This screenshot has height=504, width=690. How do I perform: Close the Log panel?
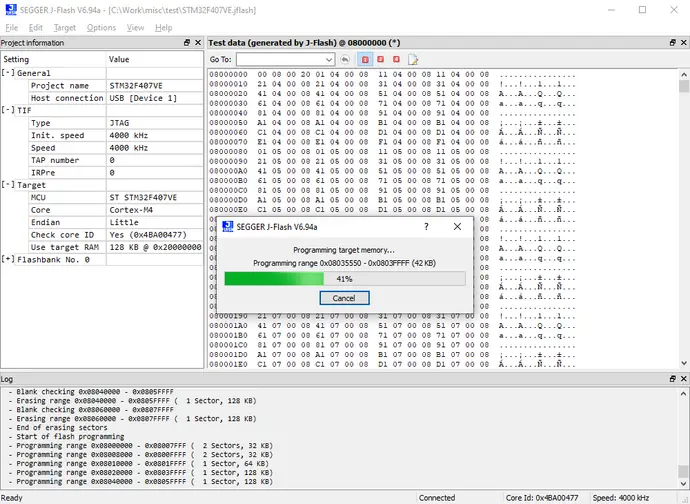pos(682,379)
